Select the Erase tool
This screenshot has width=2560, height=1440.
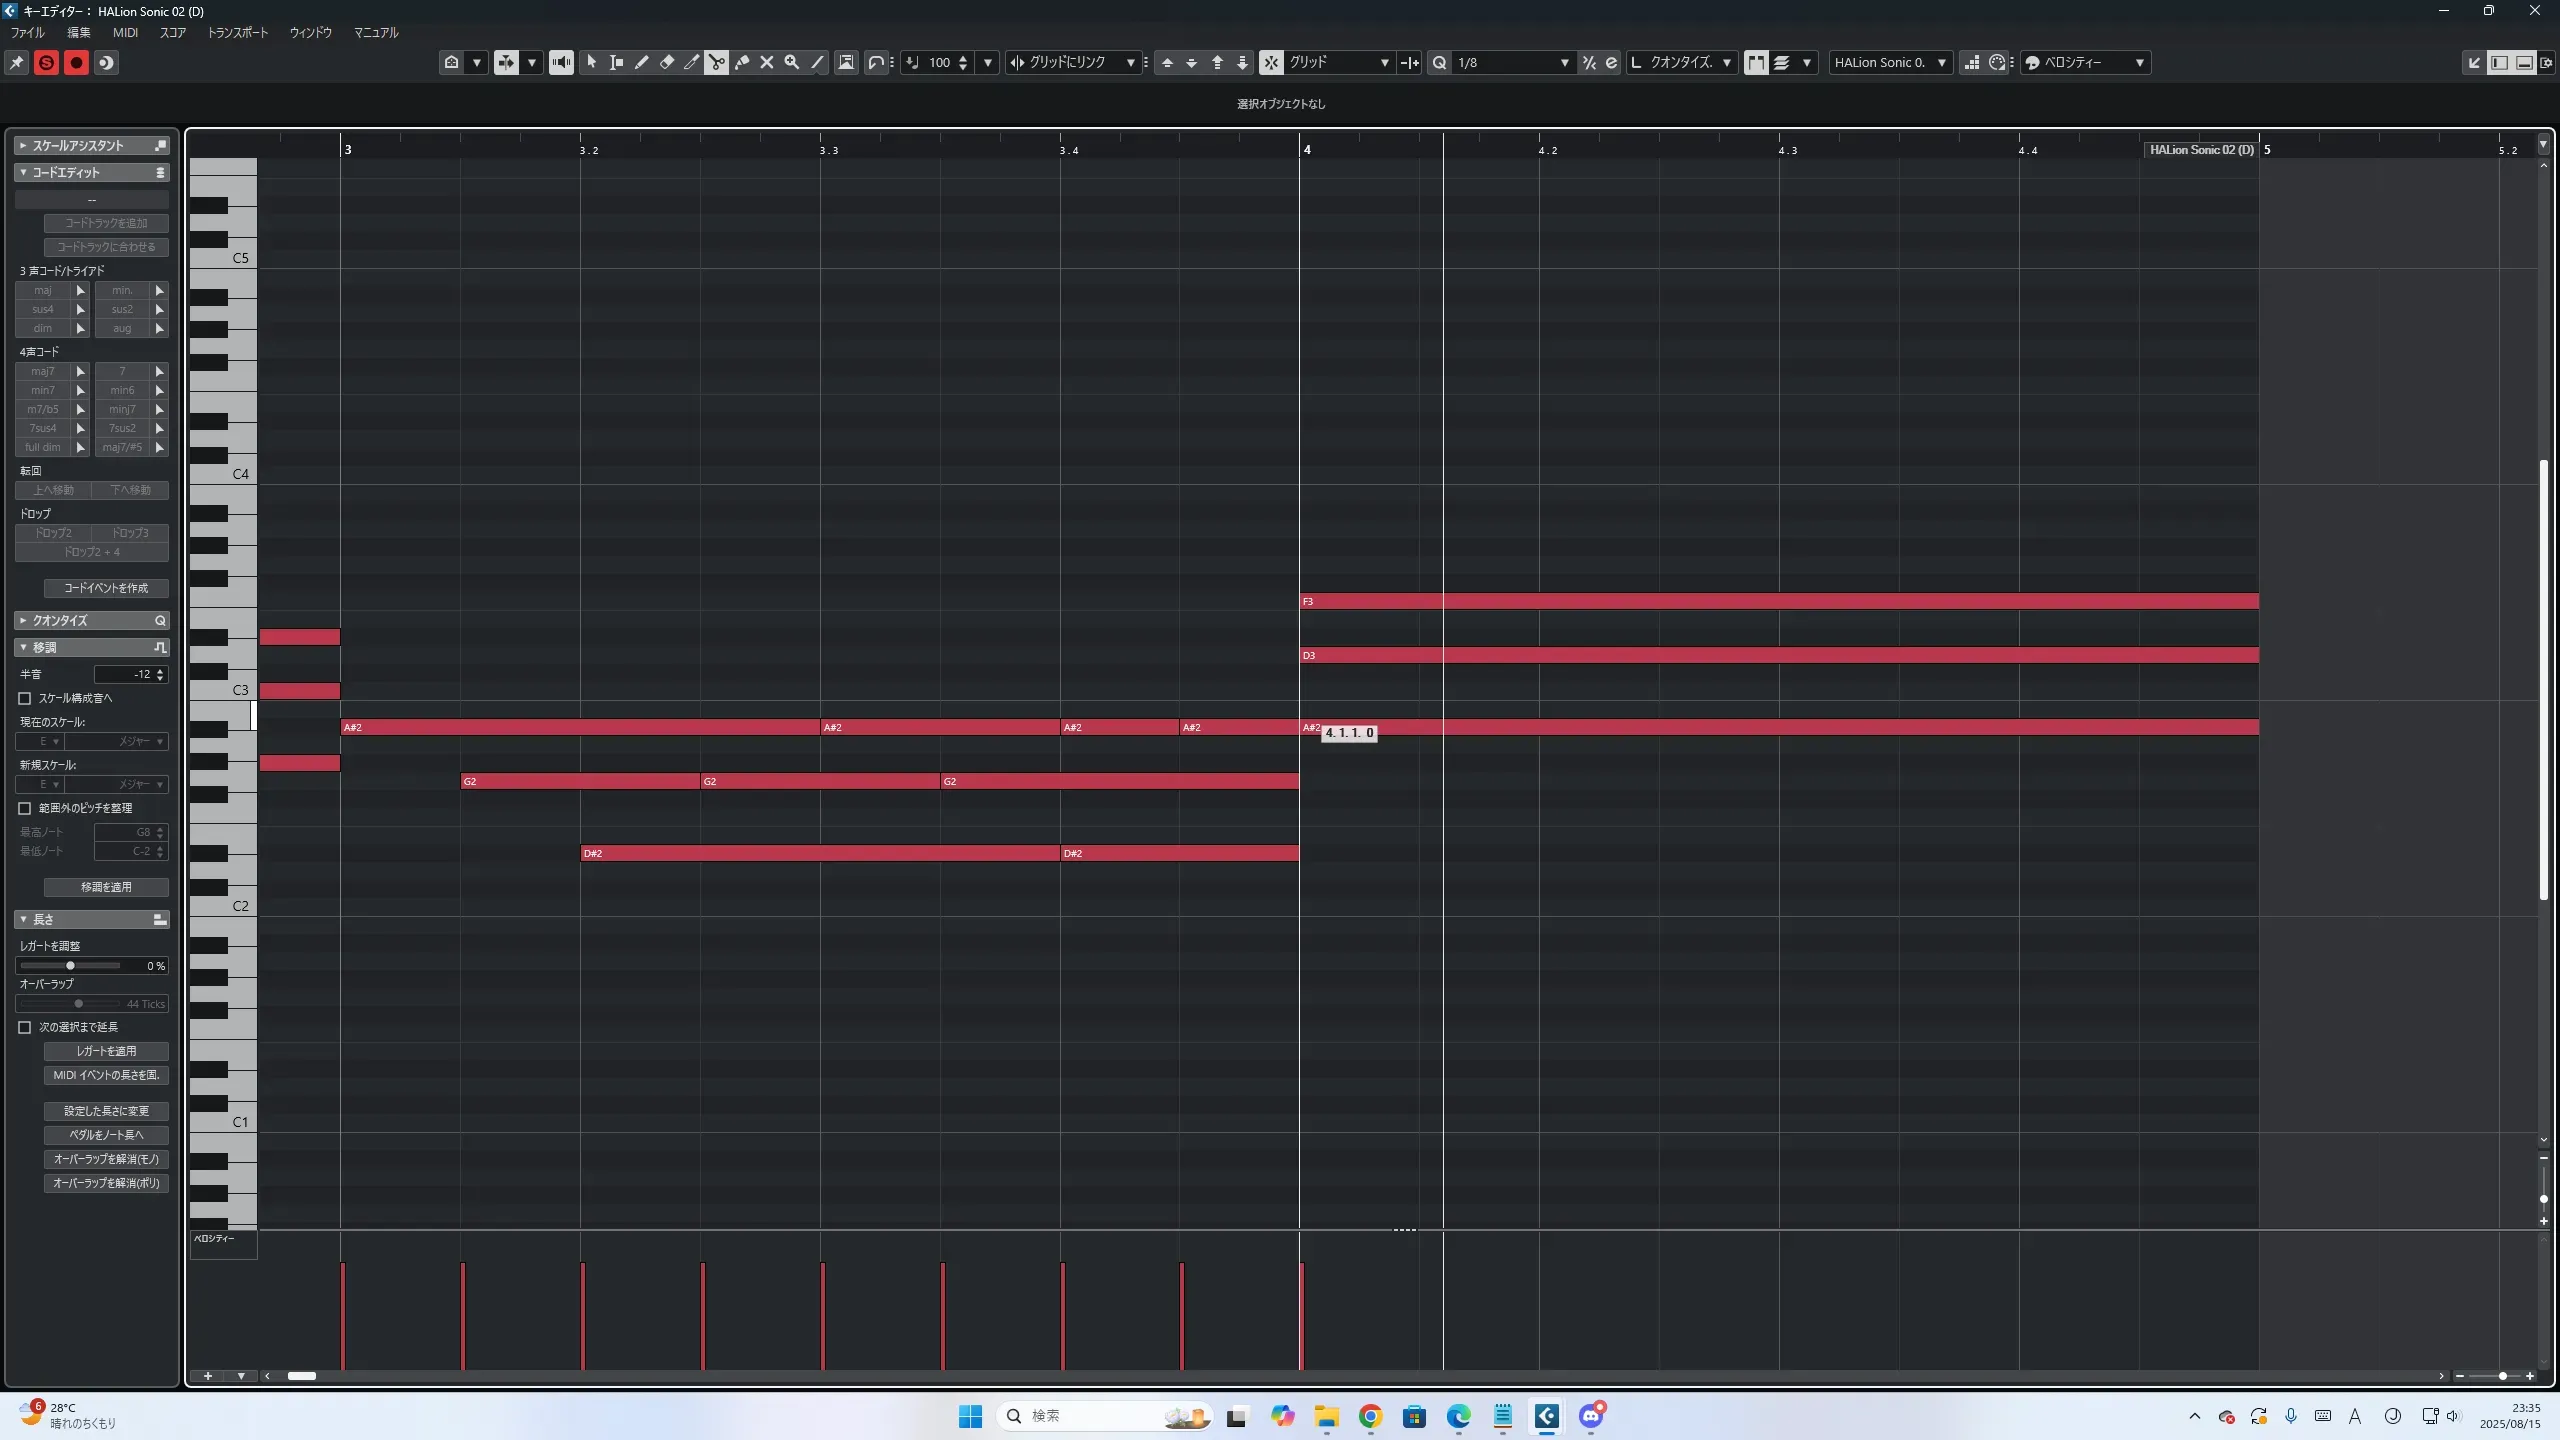tap(666, 62)
